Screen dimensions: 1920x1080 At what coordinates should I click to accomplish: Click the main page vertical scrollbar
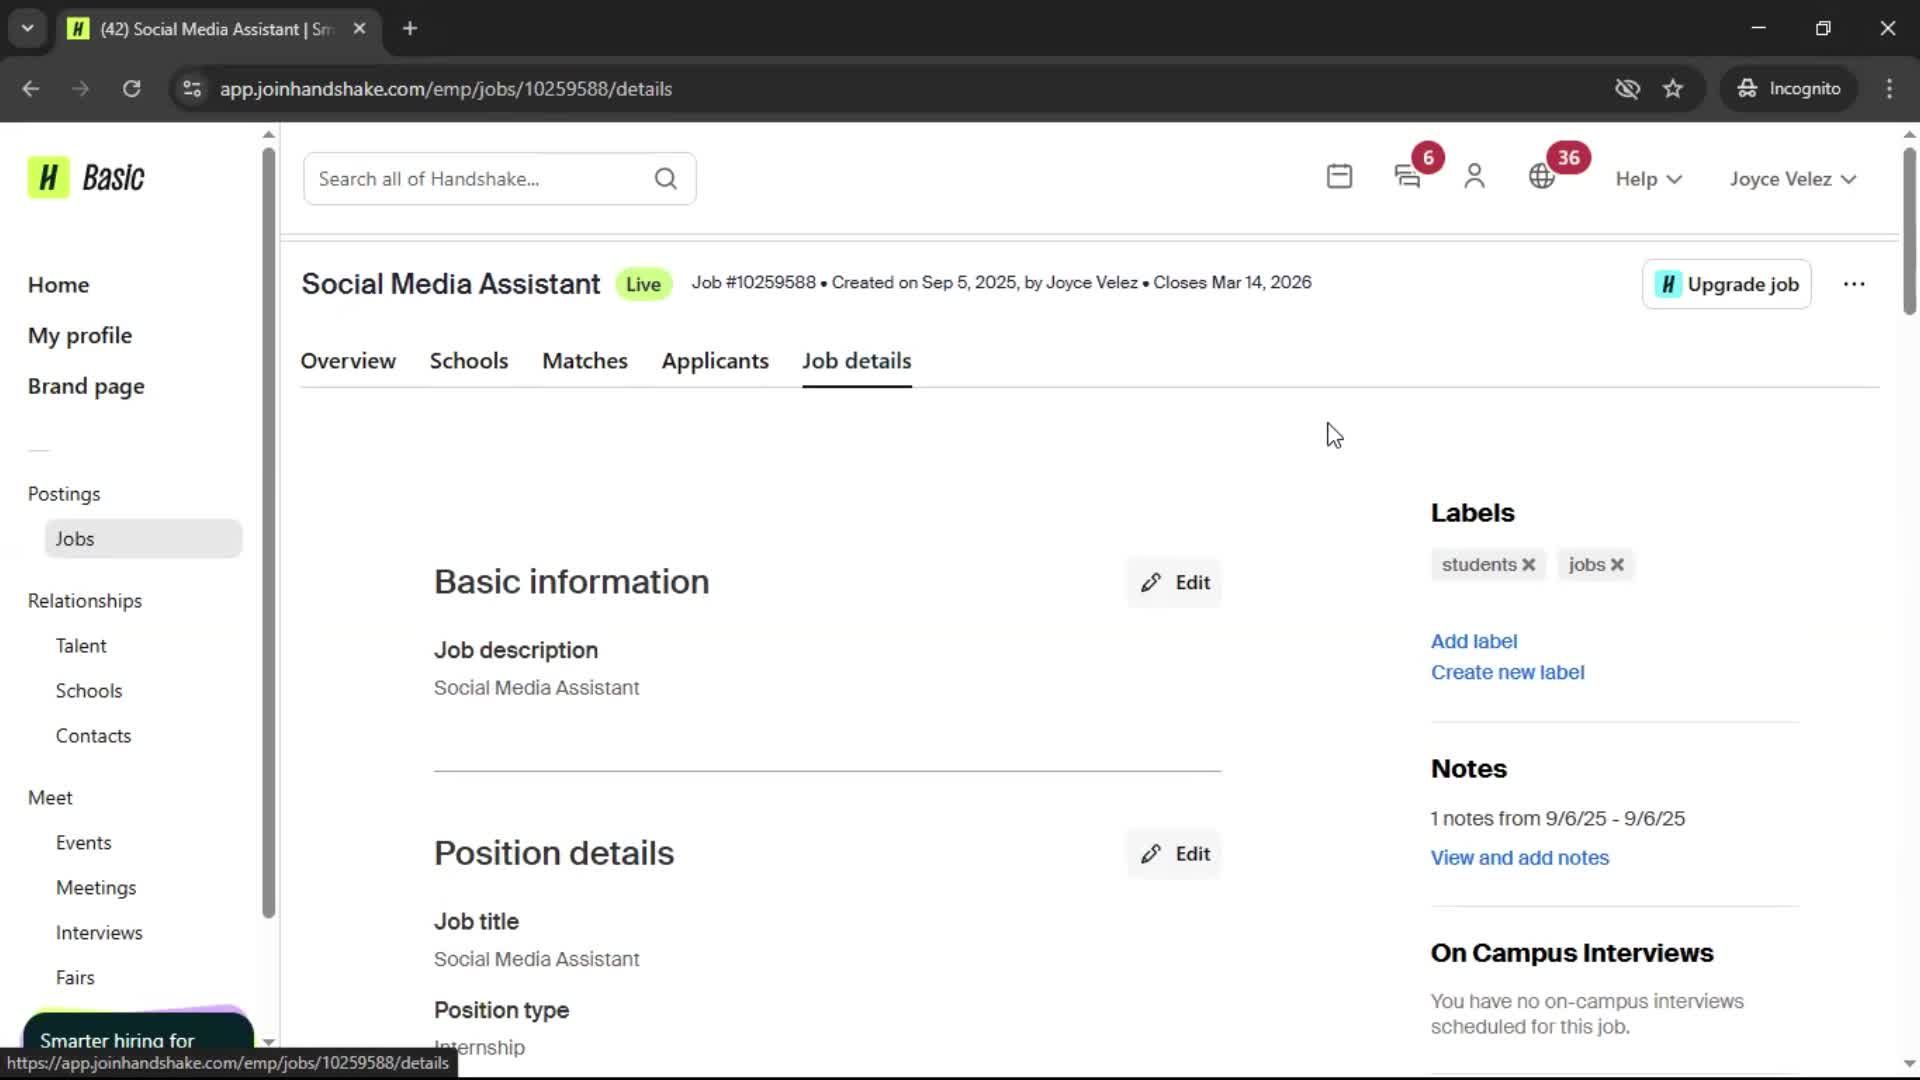tap(1909, 232)
